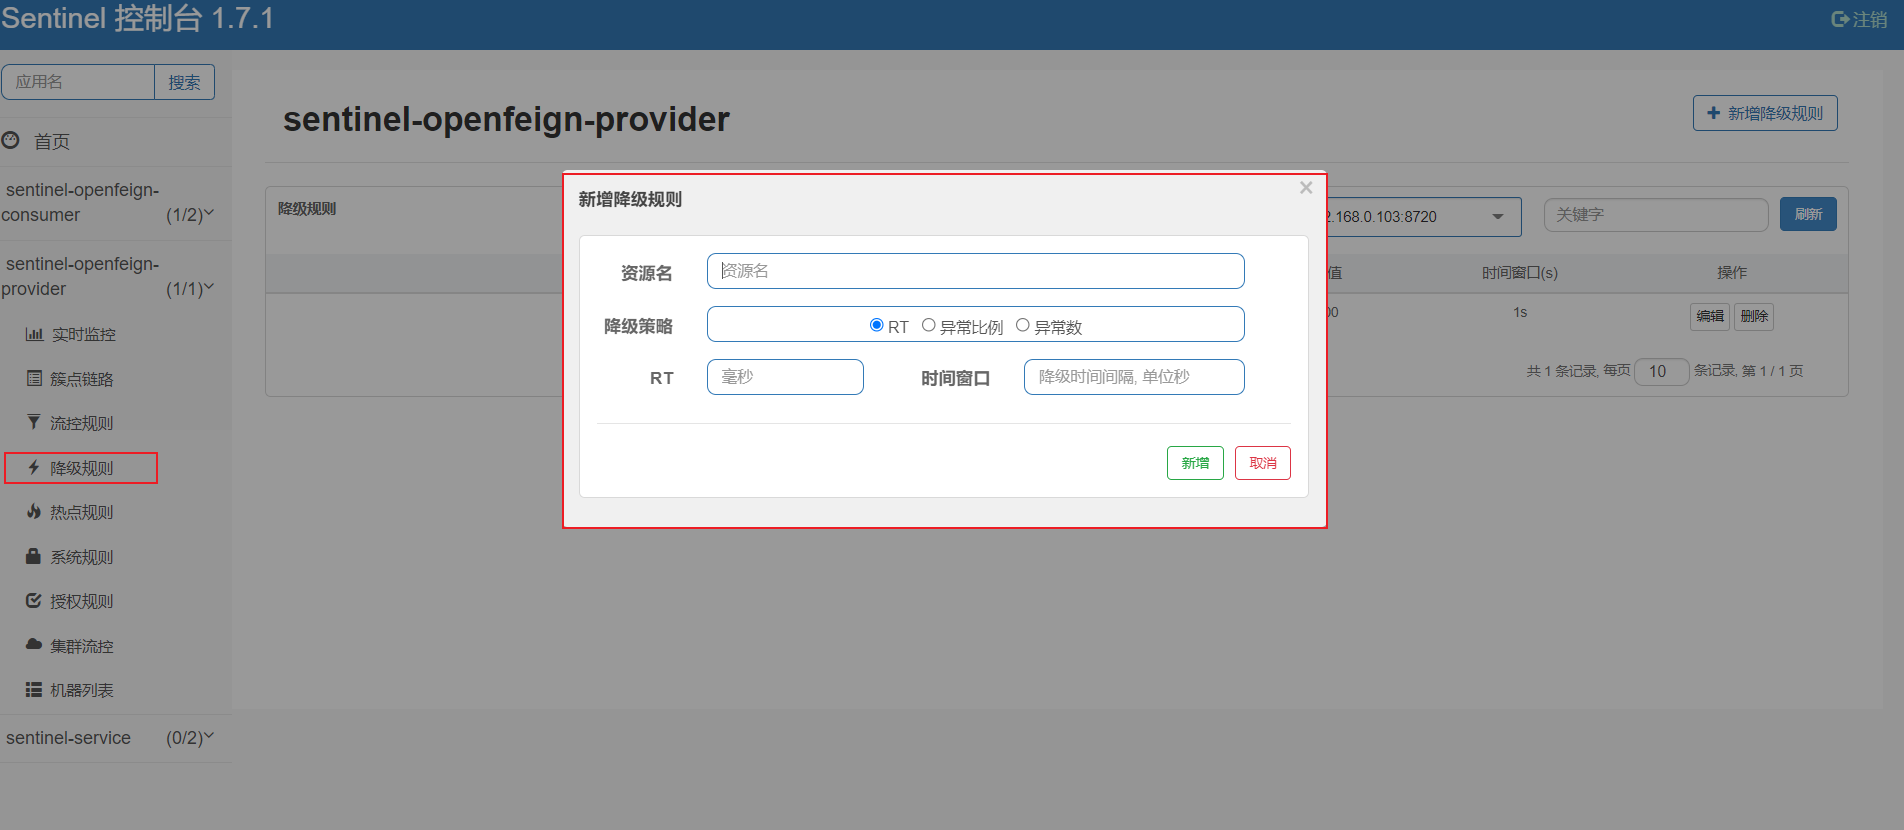1904x830 pixels.
Task: Focus the 应用名 search input
Action: tap(78, 82)
